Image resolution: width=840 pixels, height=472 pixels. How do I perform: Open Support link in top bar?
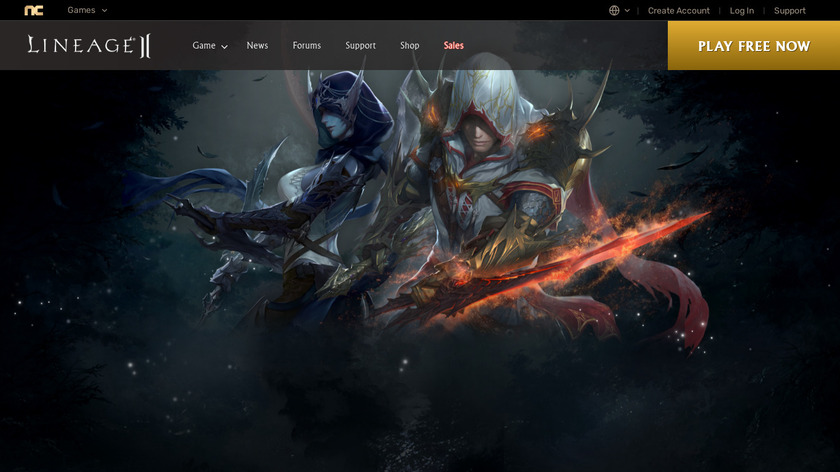click(x=790, y=10)
